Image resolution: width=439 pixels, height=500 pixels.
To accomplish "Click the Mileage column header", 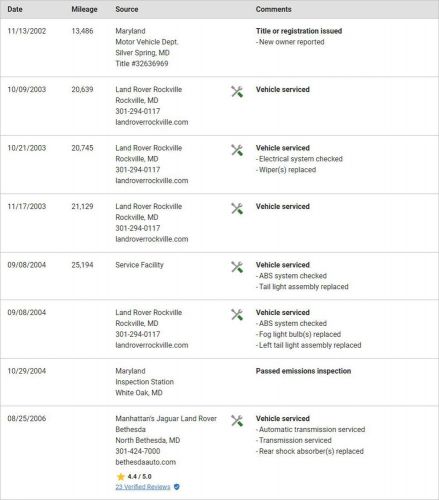I will tap(84, 9).
